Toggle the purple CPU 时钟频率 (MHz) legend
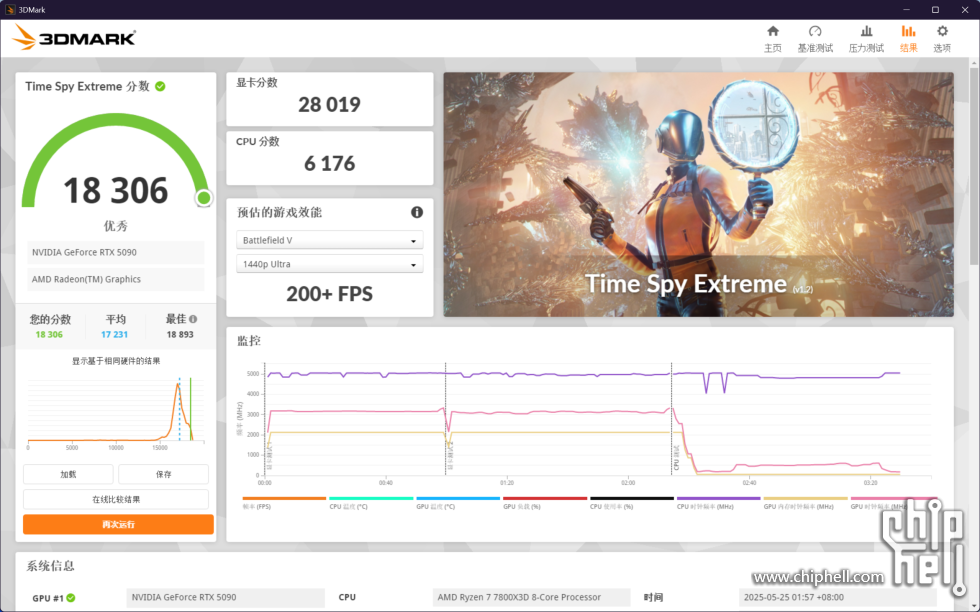The height and width of the screenshot is (612, 980). click(718, 498)
